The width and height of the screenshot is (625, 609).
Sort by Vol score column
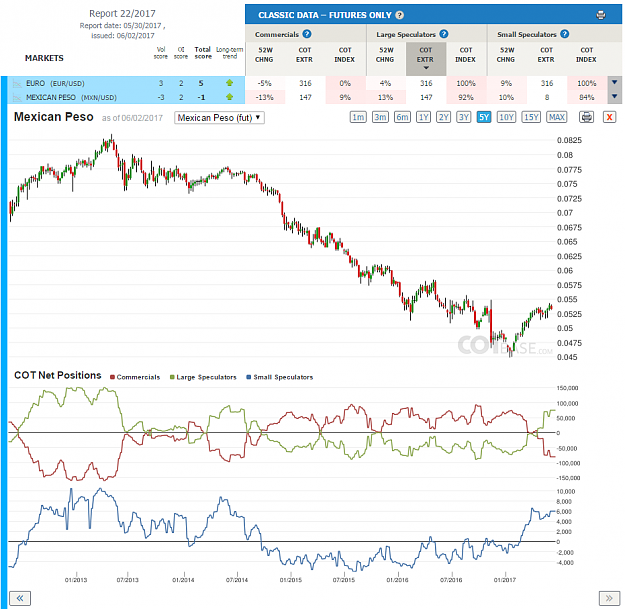pyautogui.click(x=161, y=53)
